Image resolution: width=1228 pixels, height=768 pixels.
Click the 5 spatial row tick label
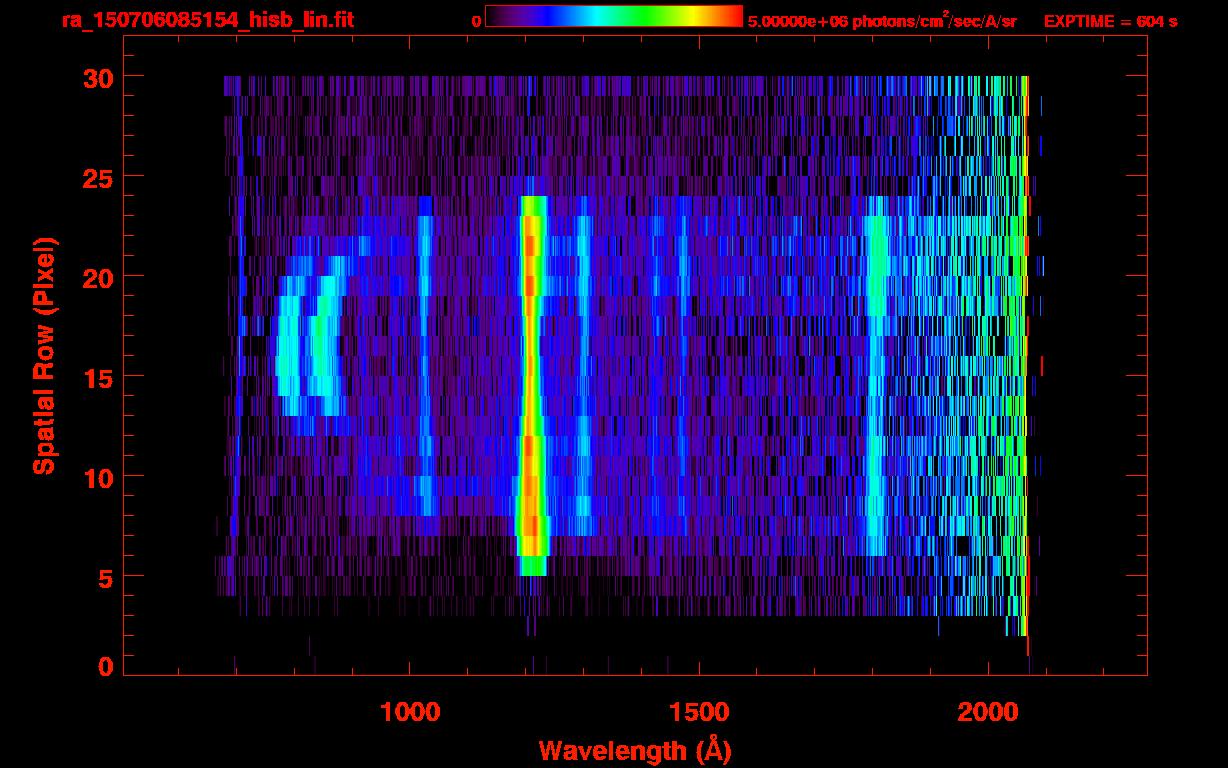tap(105, 577)
